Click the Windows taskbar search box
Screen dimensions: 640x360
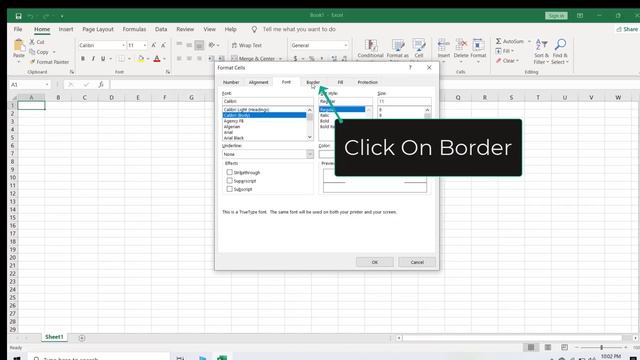(99, 358)
